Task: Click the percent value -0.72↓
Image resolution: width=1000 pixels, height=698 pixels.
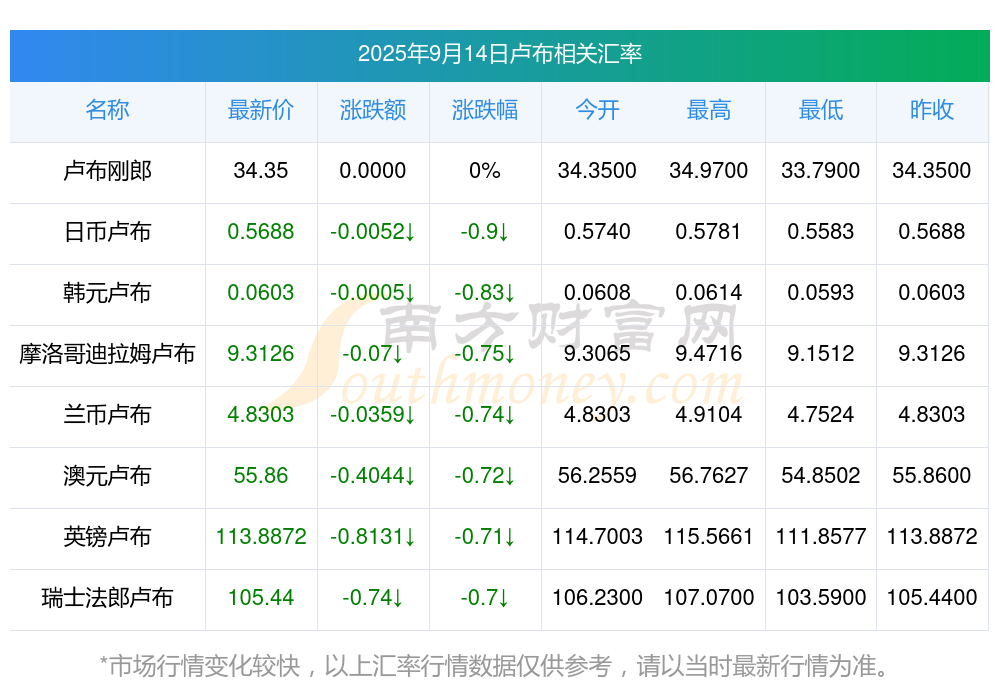Action: pyautogui.click(x=485, y=476)
